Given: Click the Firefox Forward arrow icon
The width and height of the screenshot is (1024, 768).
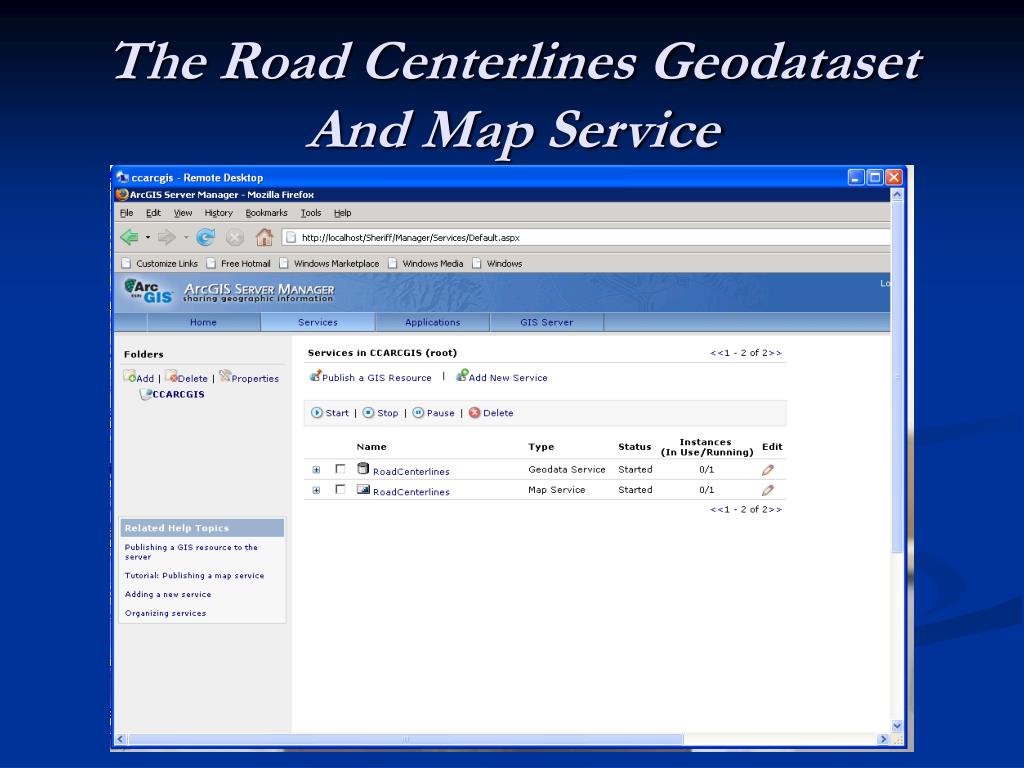Looking at the screenshot, I should (167, 237).
